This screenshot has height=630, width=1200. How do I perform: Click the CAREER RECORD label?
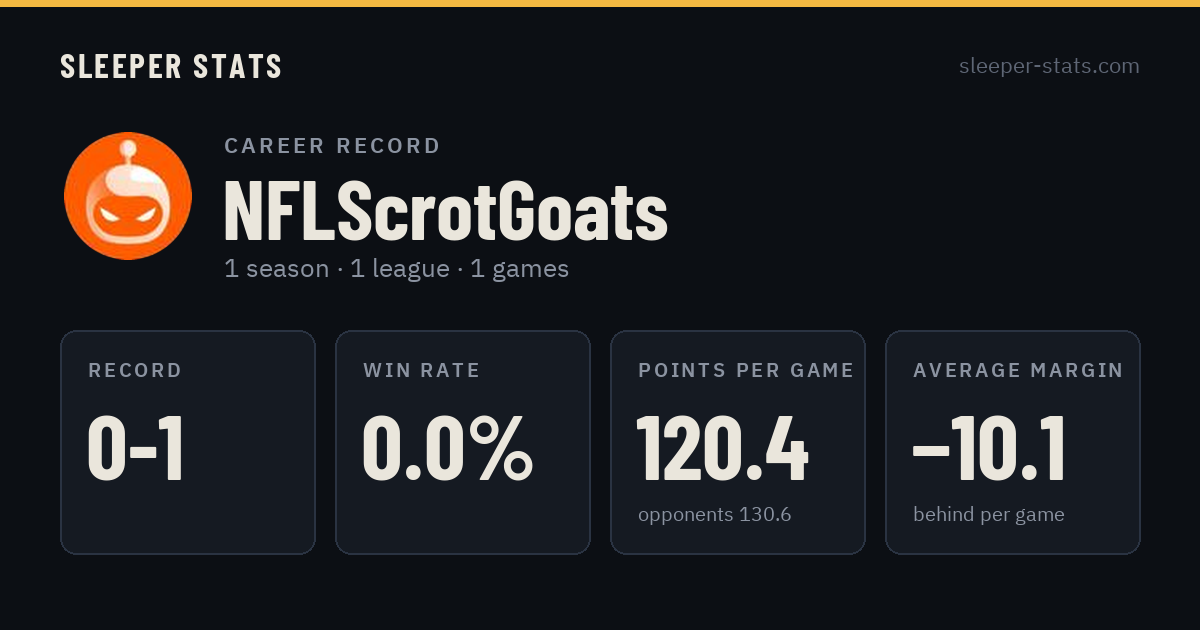pos(332,146)
